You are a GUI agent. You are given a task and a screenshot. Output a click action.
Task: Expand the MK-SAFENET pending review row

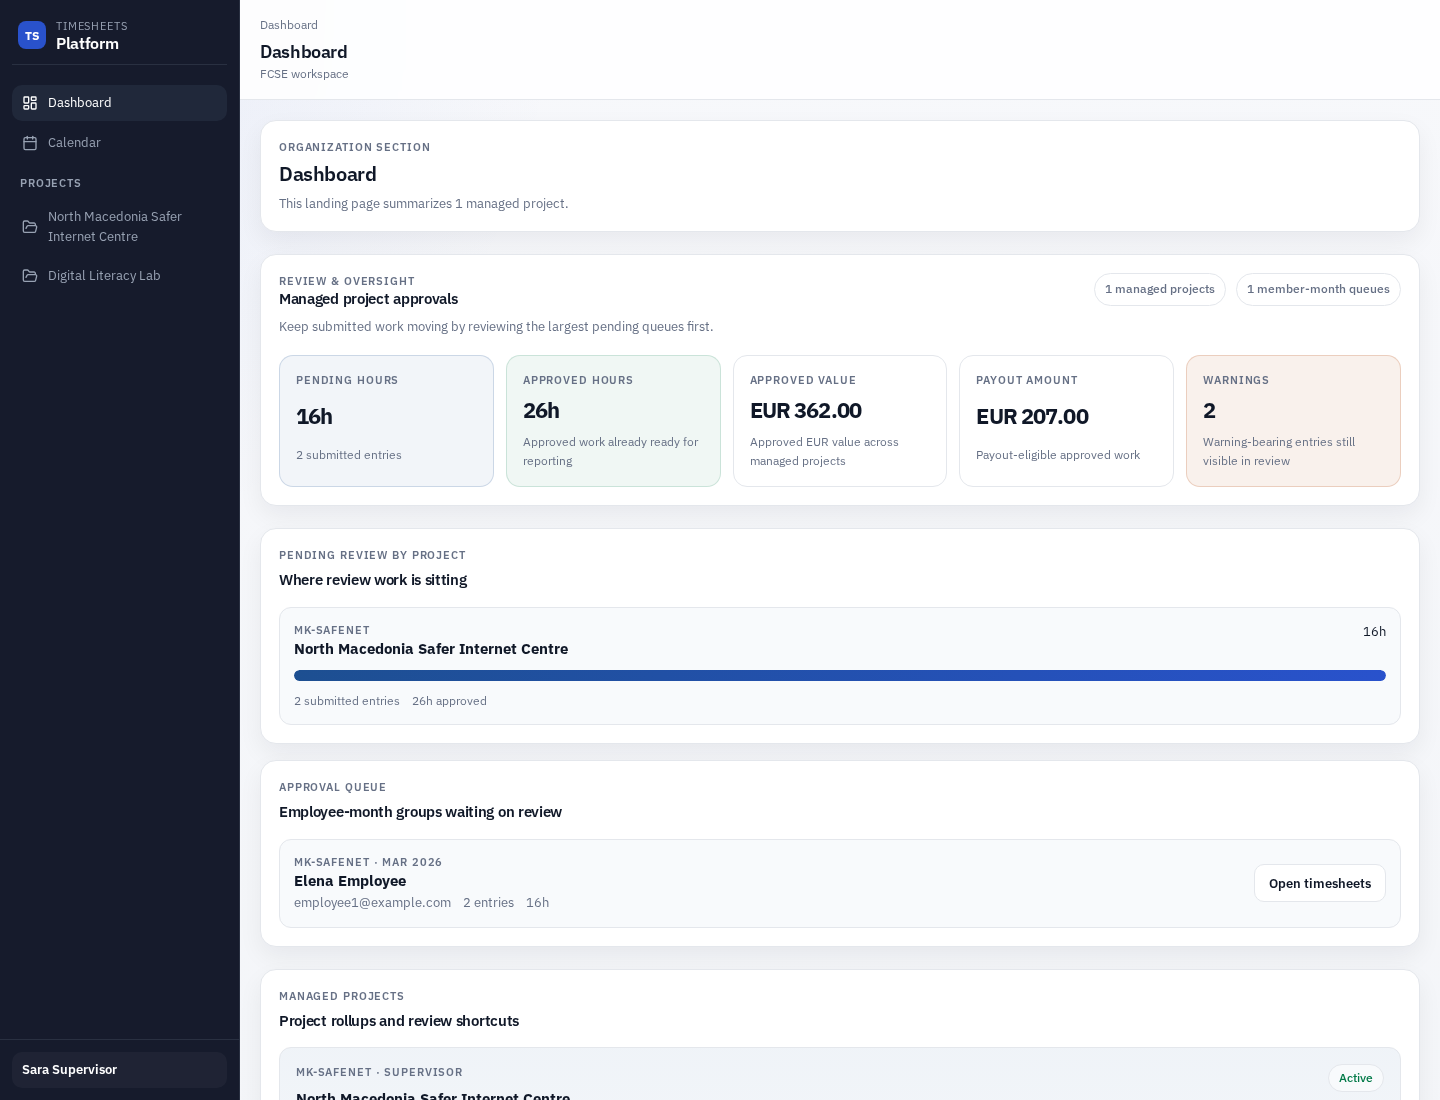(x=840, y=666)
